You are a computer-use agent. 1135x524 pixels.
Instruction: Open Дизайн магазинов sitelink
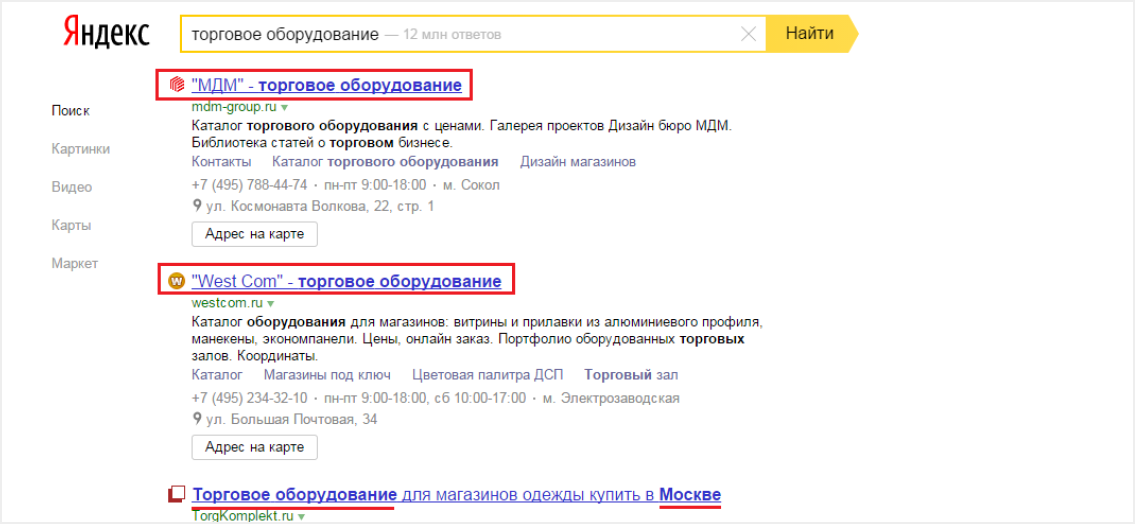tap(578, 161)
